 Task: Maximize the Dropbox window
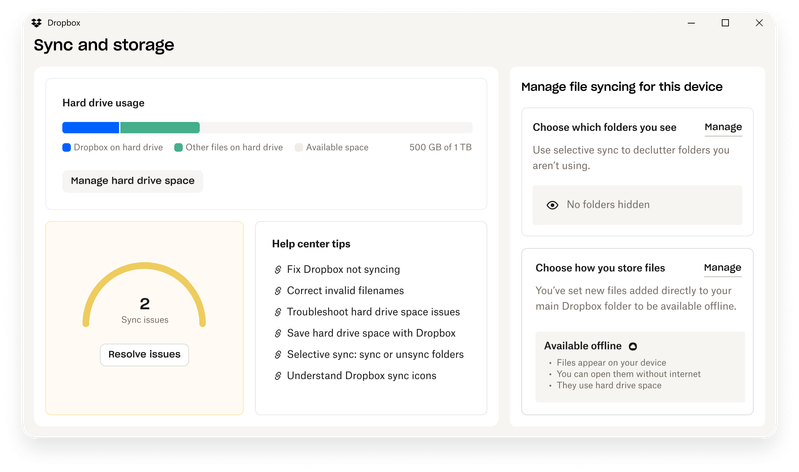tap(725, 22)
